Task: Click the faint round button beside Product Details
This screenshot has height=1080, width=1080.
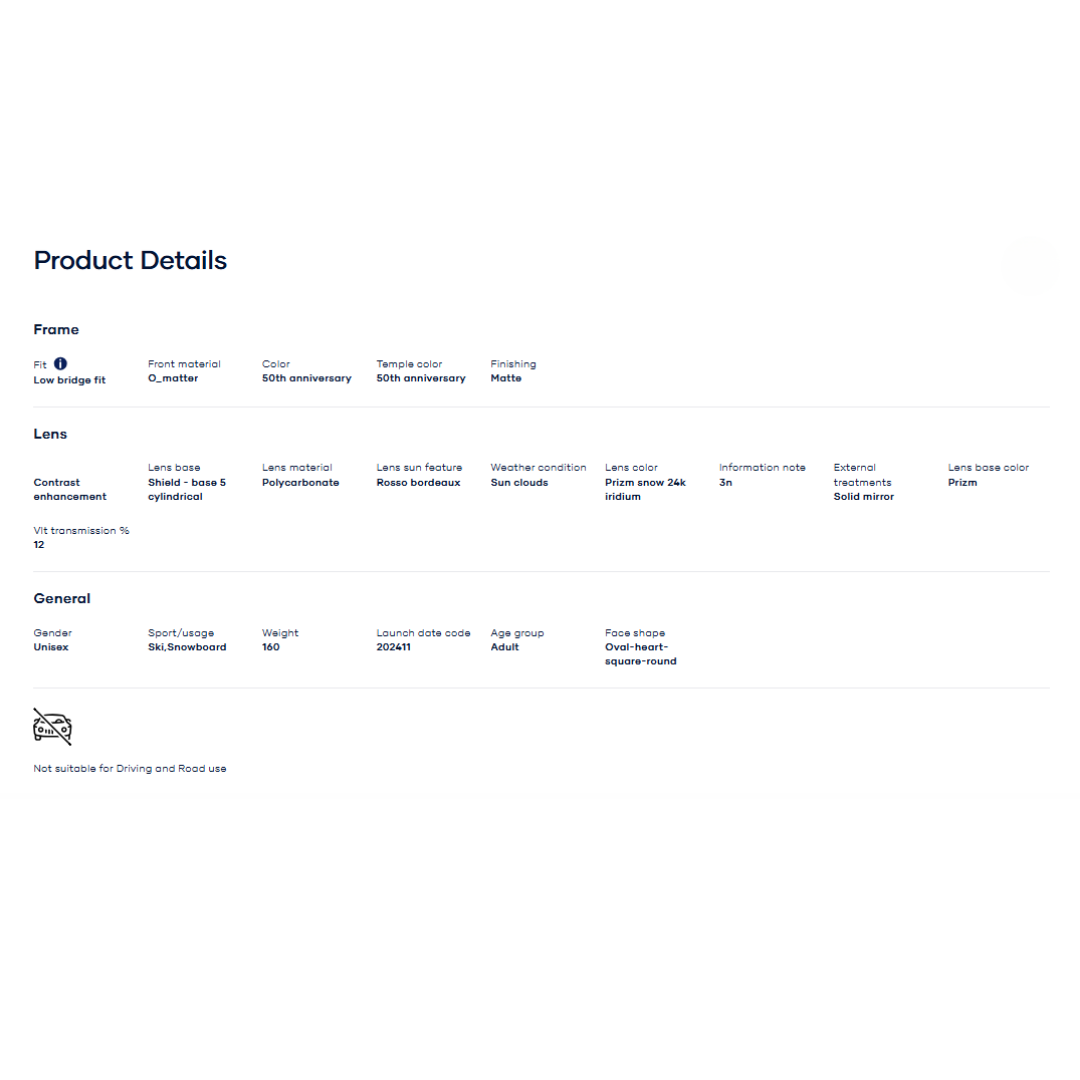Action: [1028, 266]
